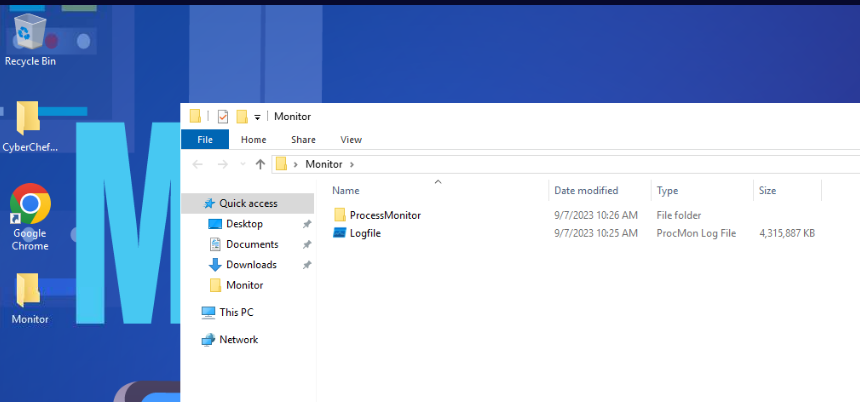The width and height of the screenshot is (860, 402).
Task: Click the Back navigation arrow
Action: coord(197,164)
